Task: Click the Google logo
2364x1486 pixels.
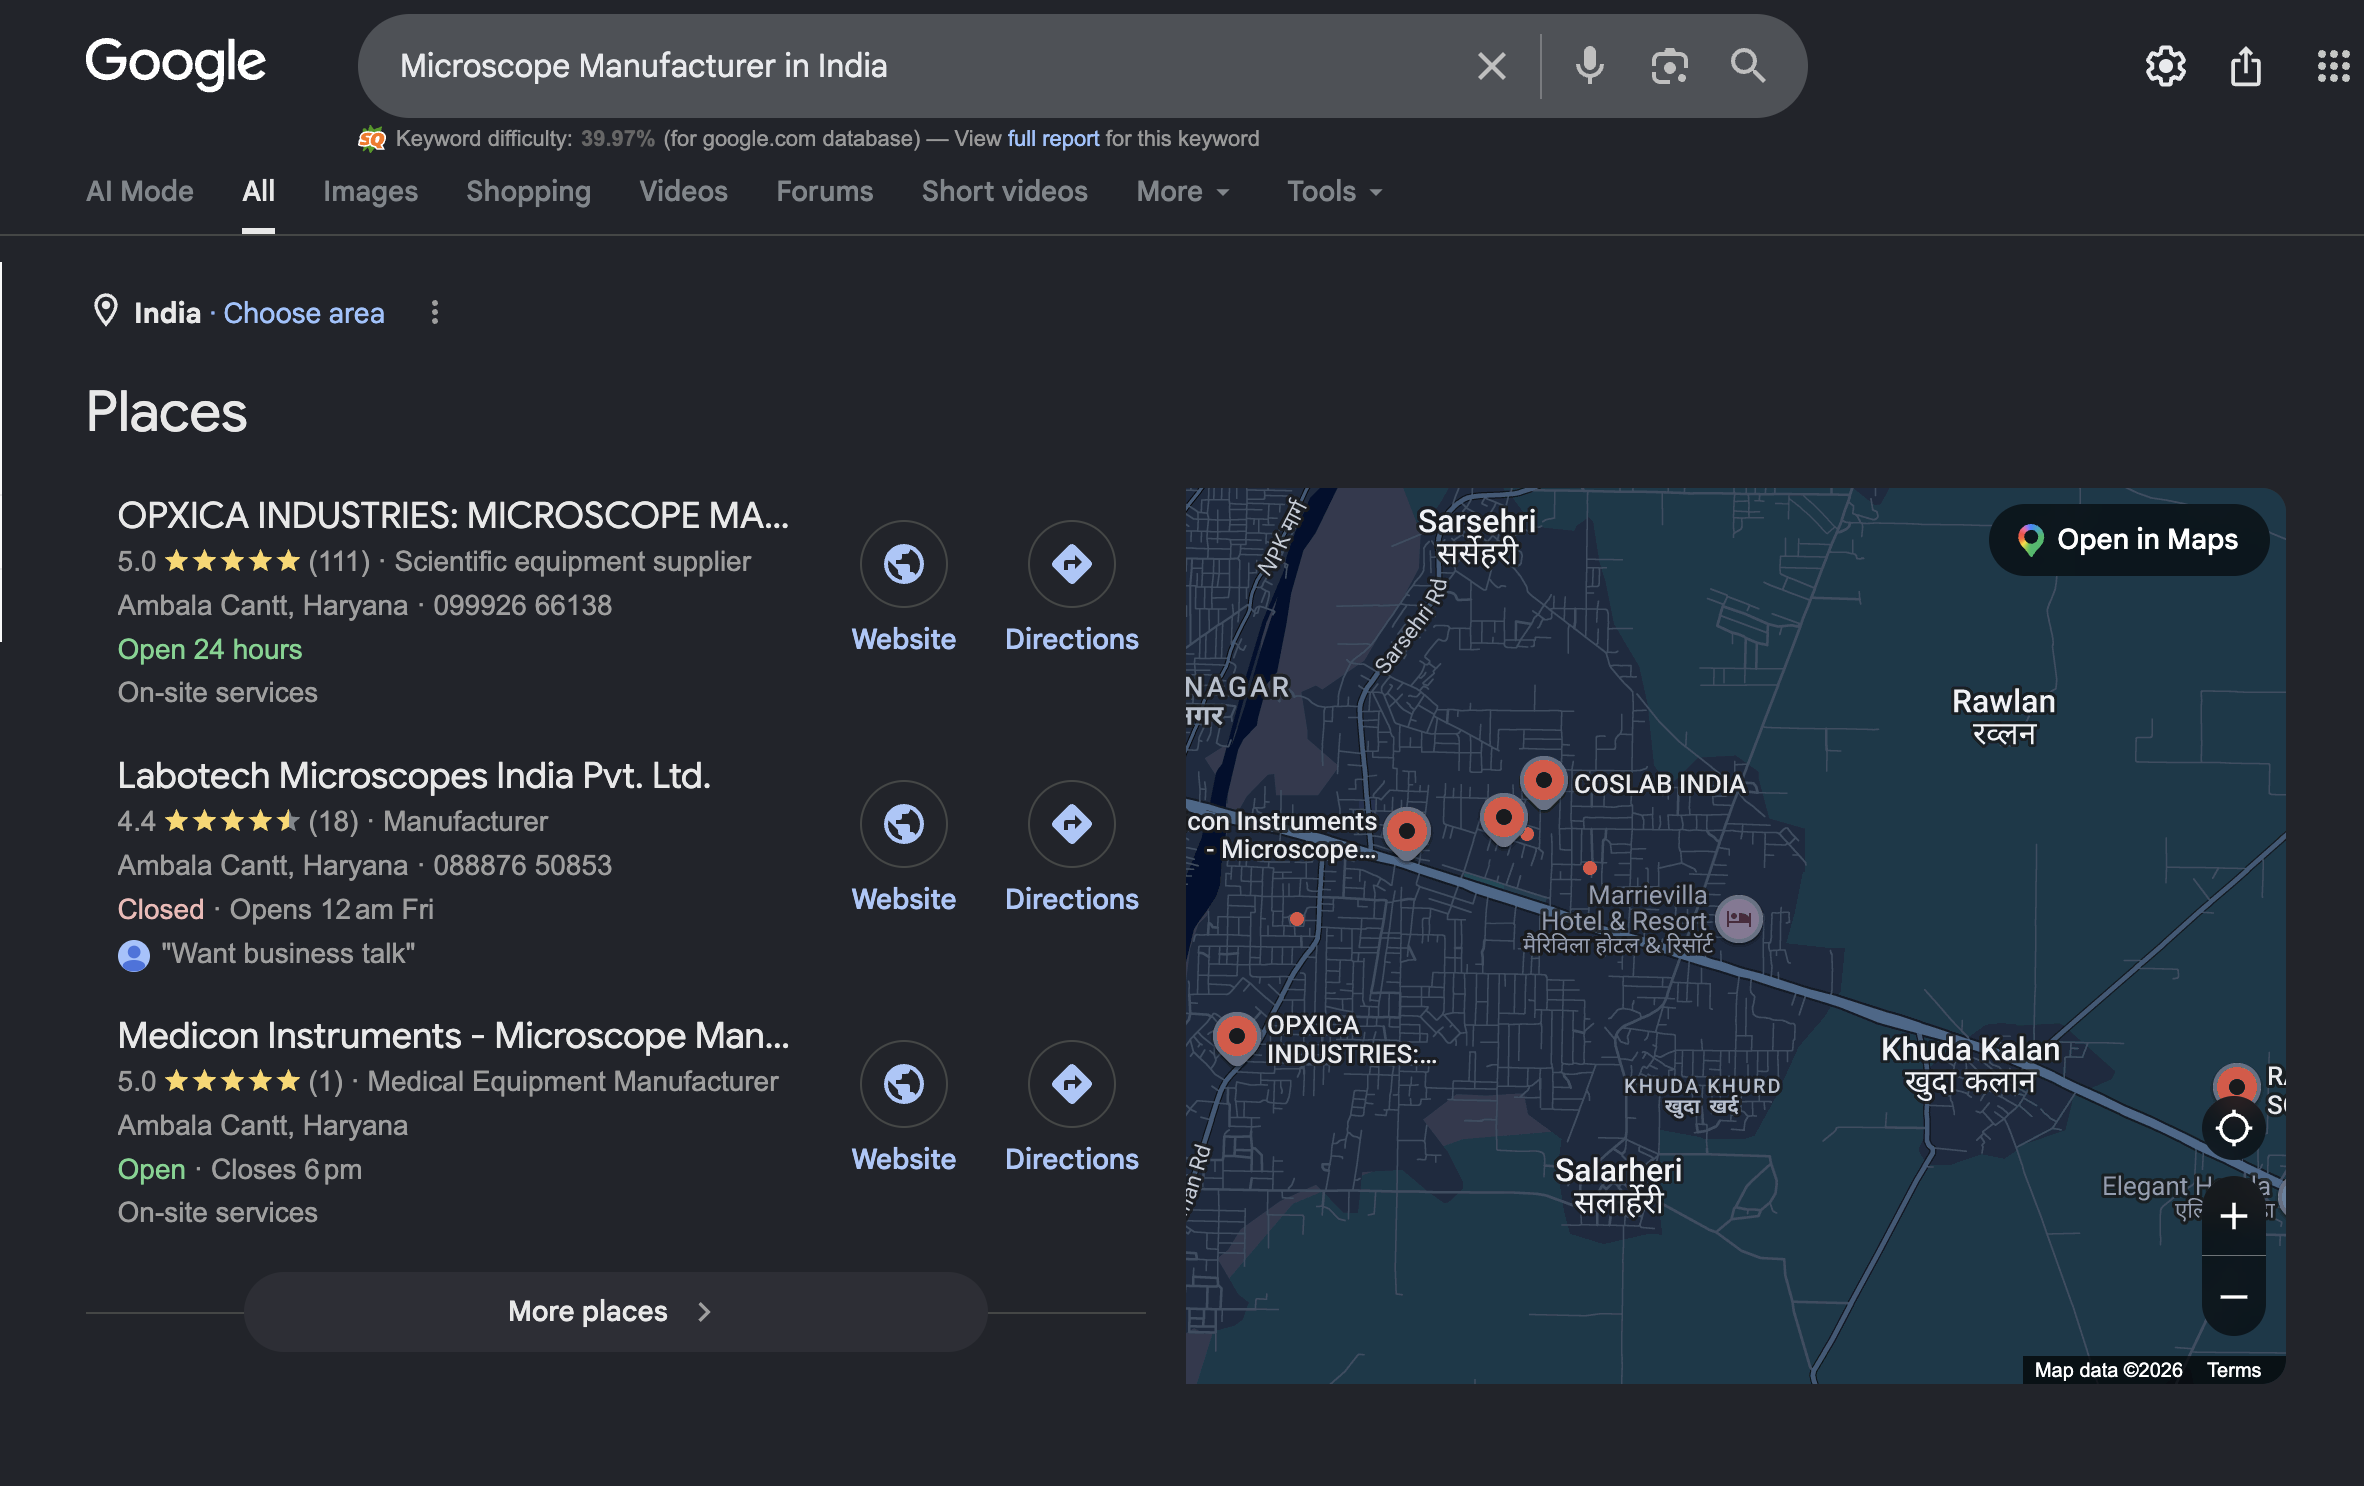Action: [x=176, y=63]
